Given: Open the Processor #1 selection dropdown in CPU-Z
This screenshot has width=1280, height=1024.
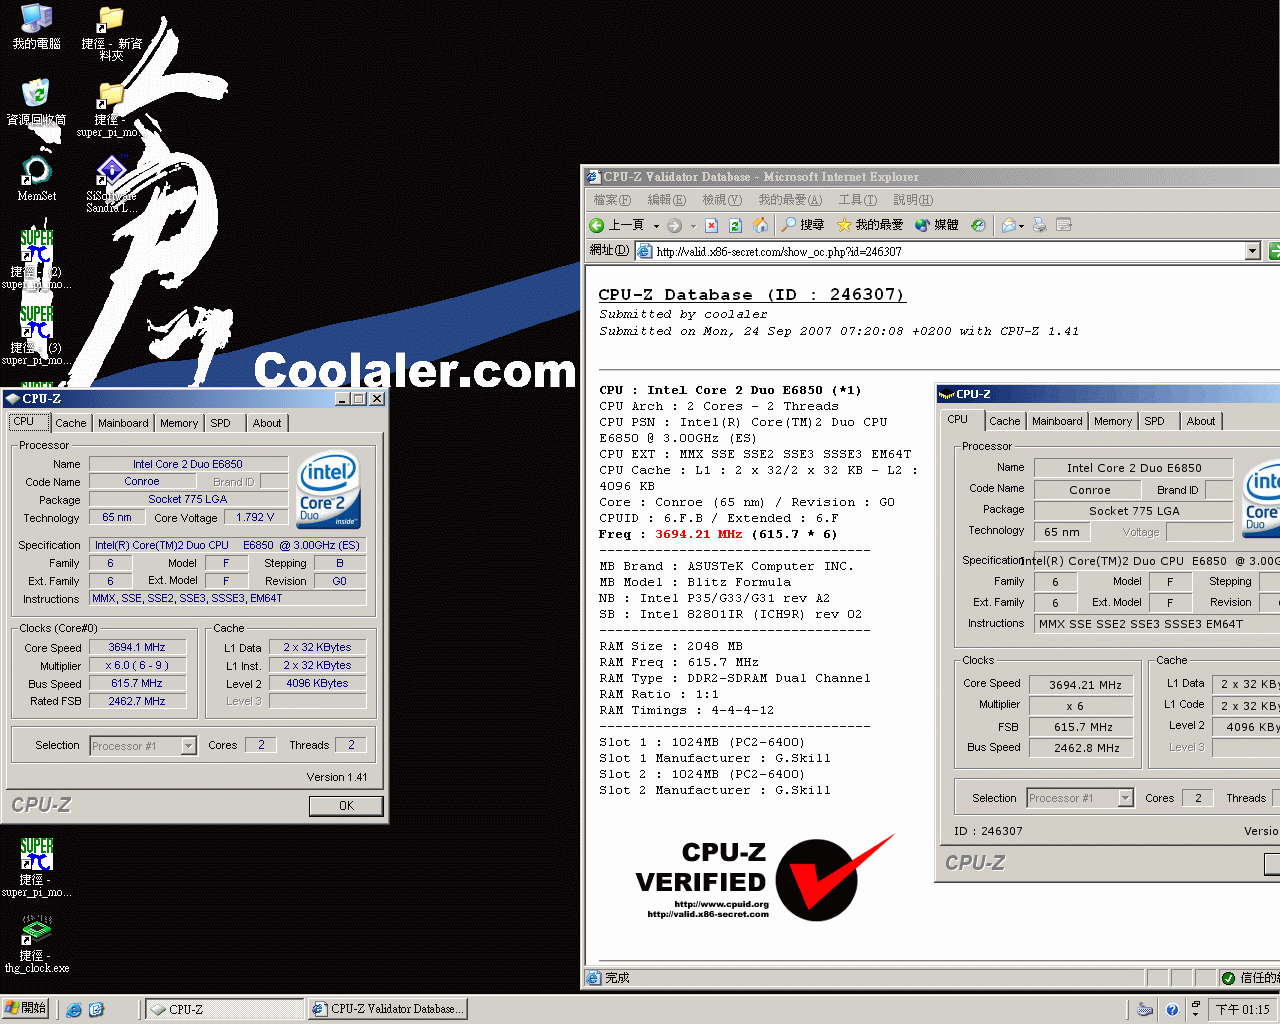Looking at the screenshot, I should point(188,746).
